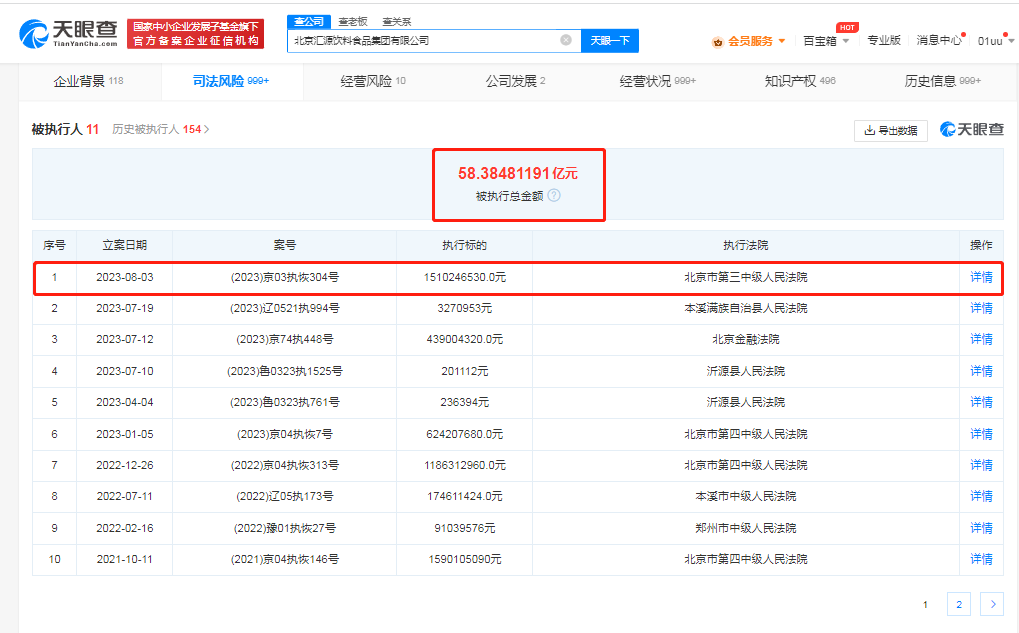This screenshot has width=1019, height=633.
Task: Click the 导出数据 export button
Action: pos(890,130)
